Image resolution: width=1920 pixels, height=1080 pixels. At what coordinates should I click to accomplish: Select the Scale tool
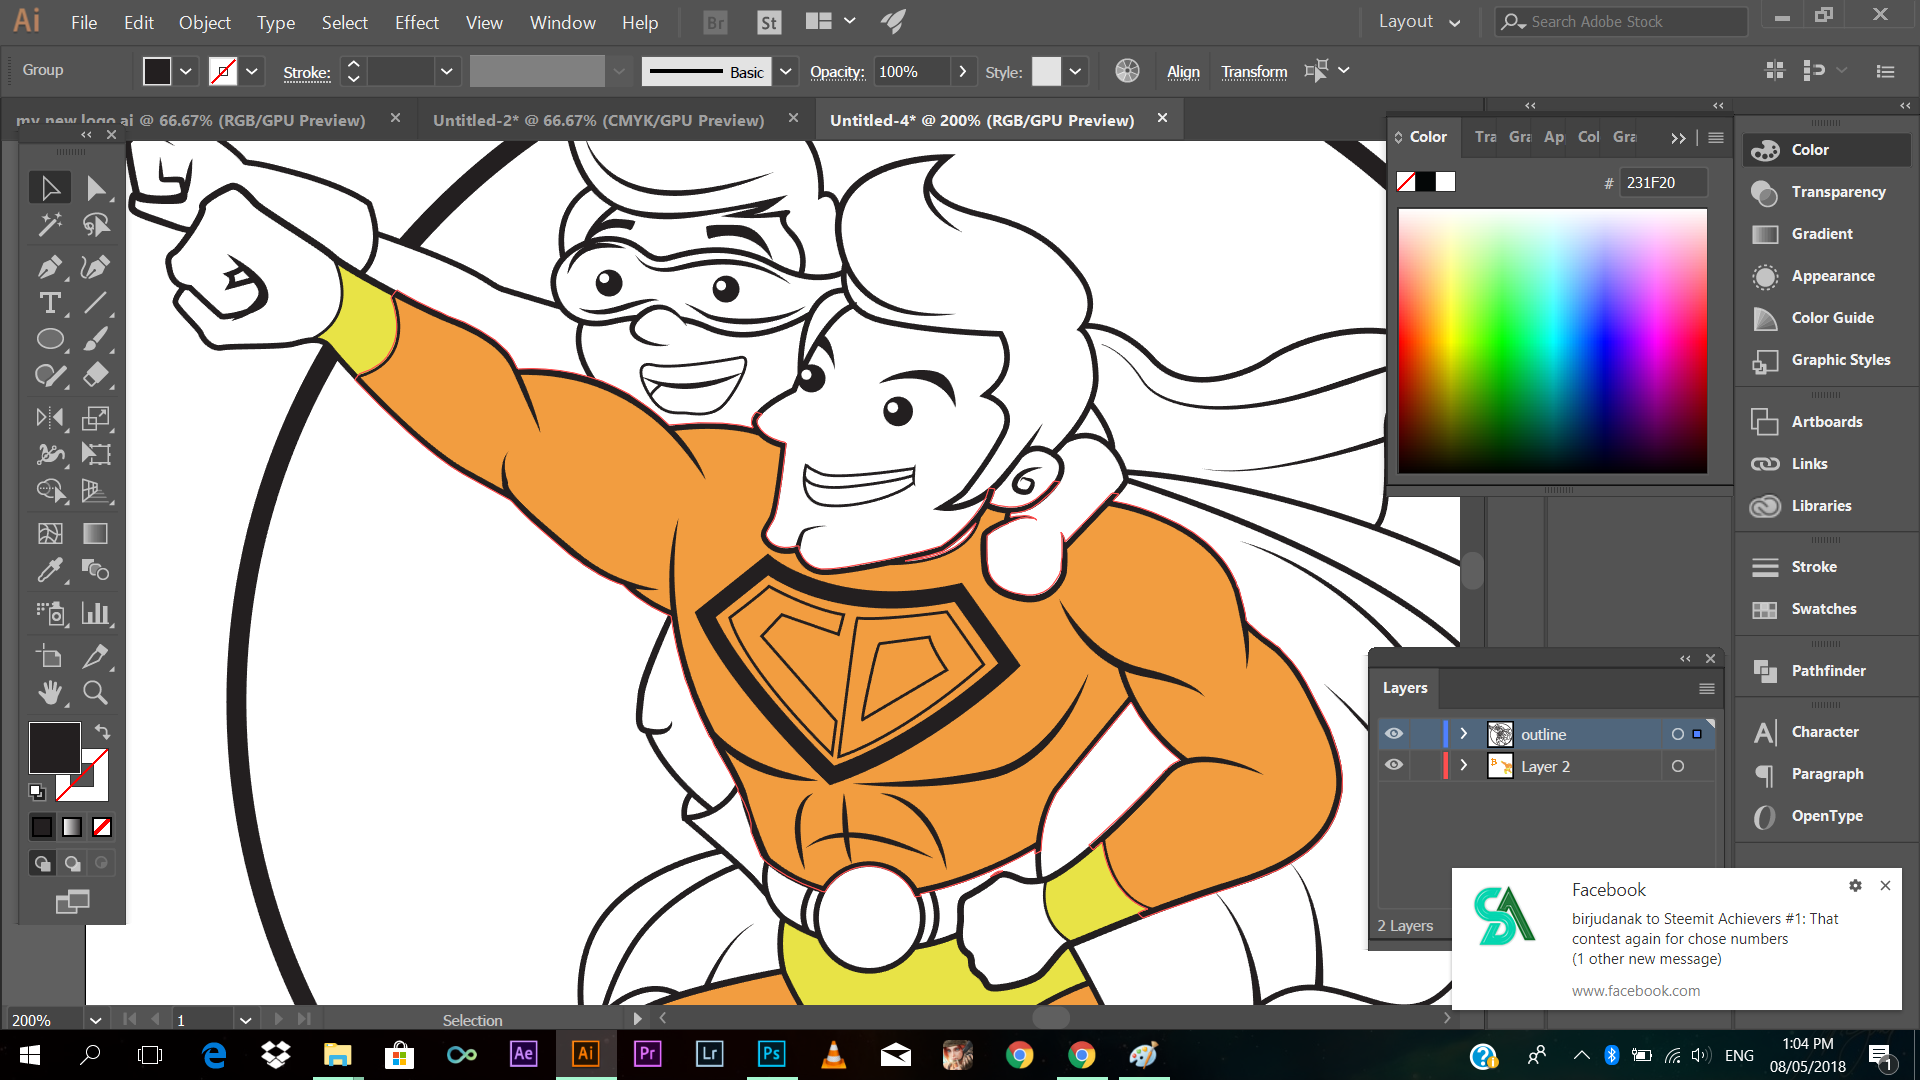coord(95,418)
